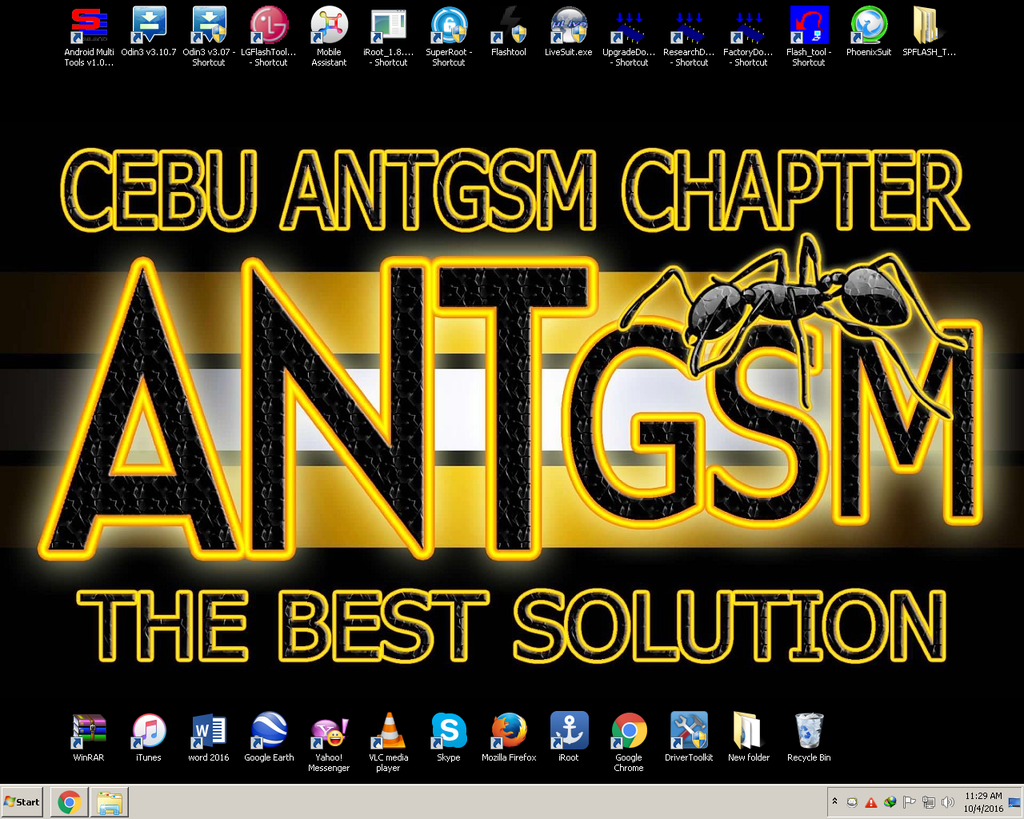1024x819 pixels.
Task: Click the Google Earth shortcut
Action: (x=269, y=732)
